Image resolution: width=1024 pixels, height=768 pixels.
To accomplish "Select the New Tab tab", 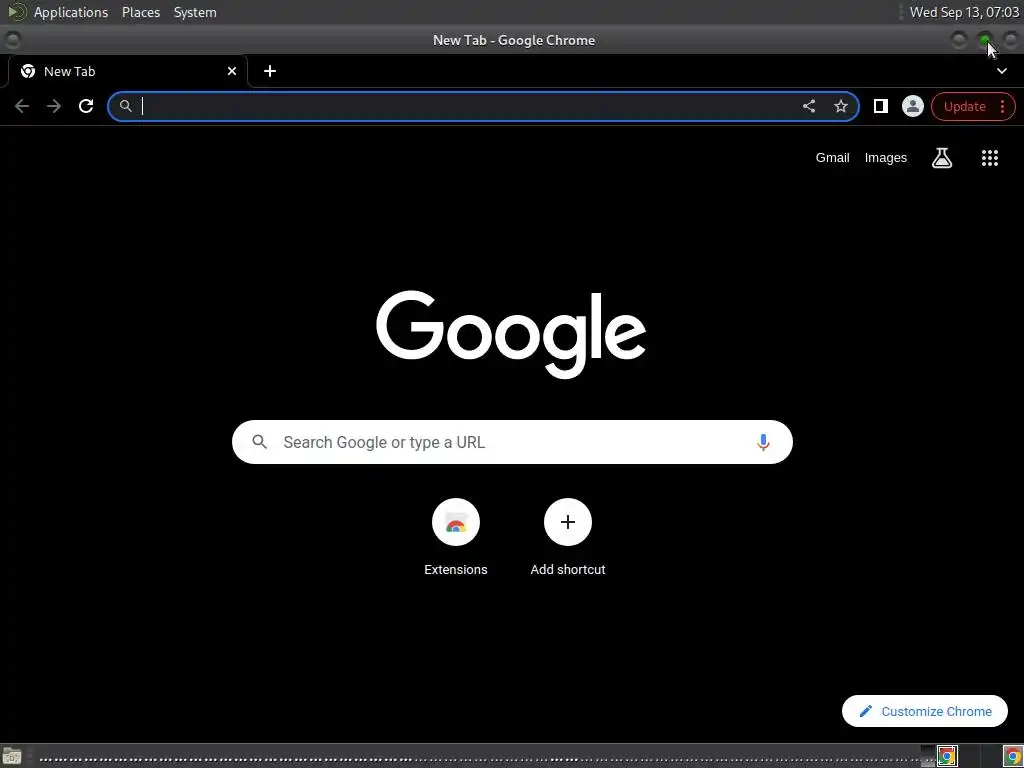I will tap(128, 71).
